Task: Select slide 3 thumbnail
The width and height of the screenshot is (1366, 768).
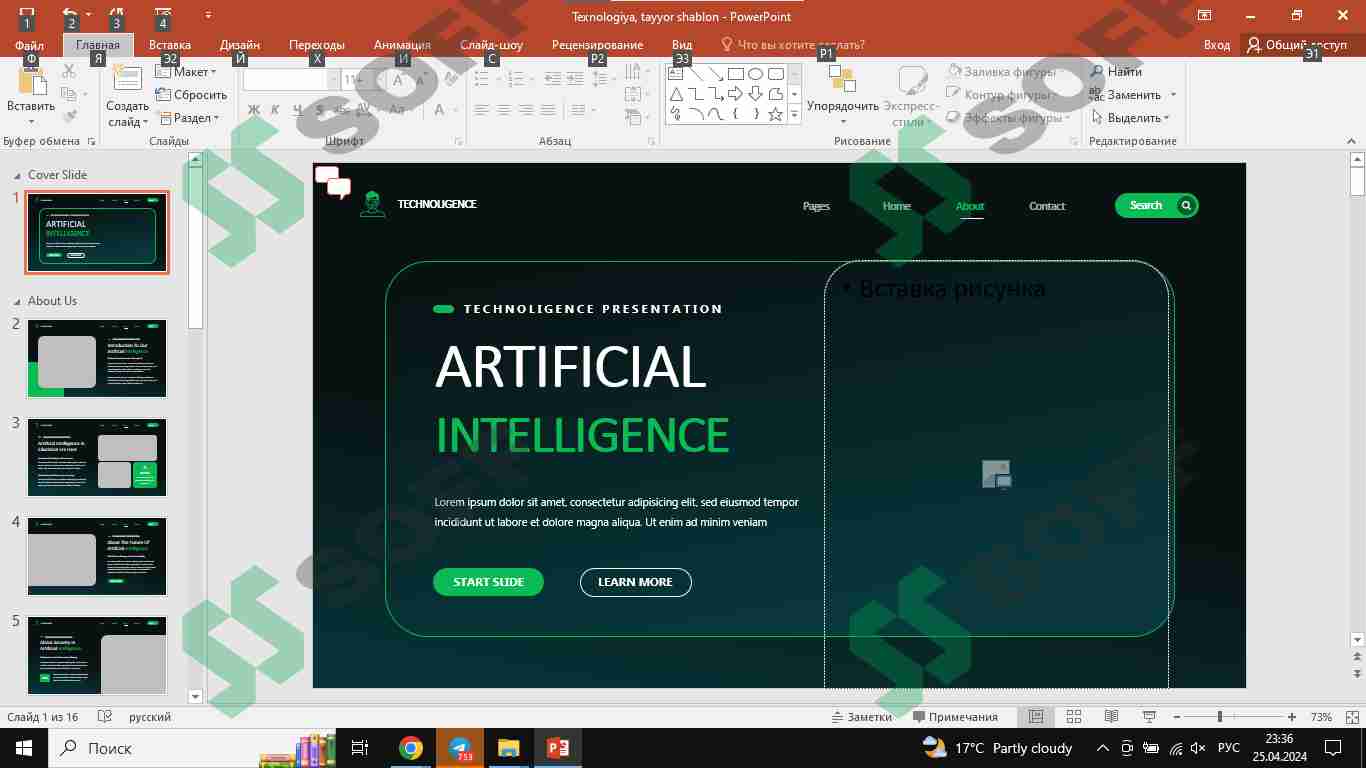Action: coord(97,458)
